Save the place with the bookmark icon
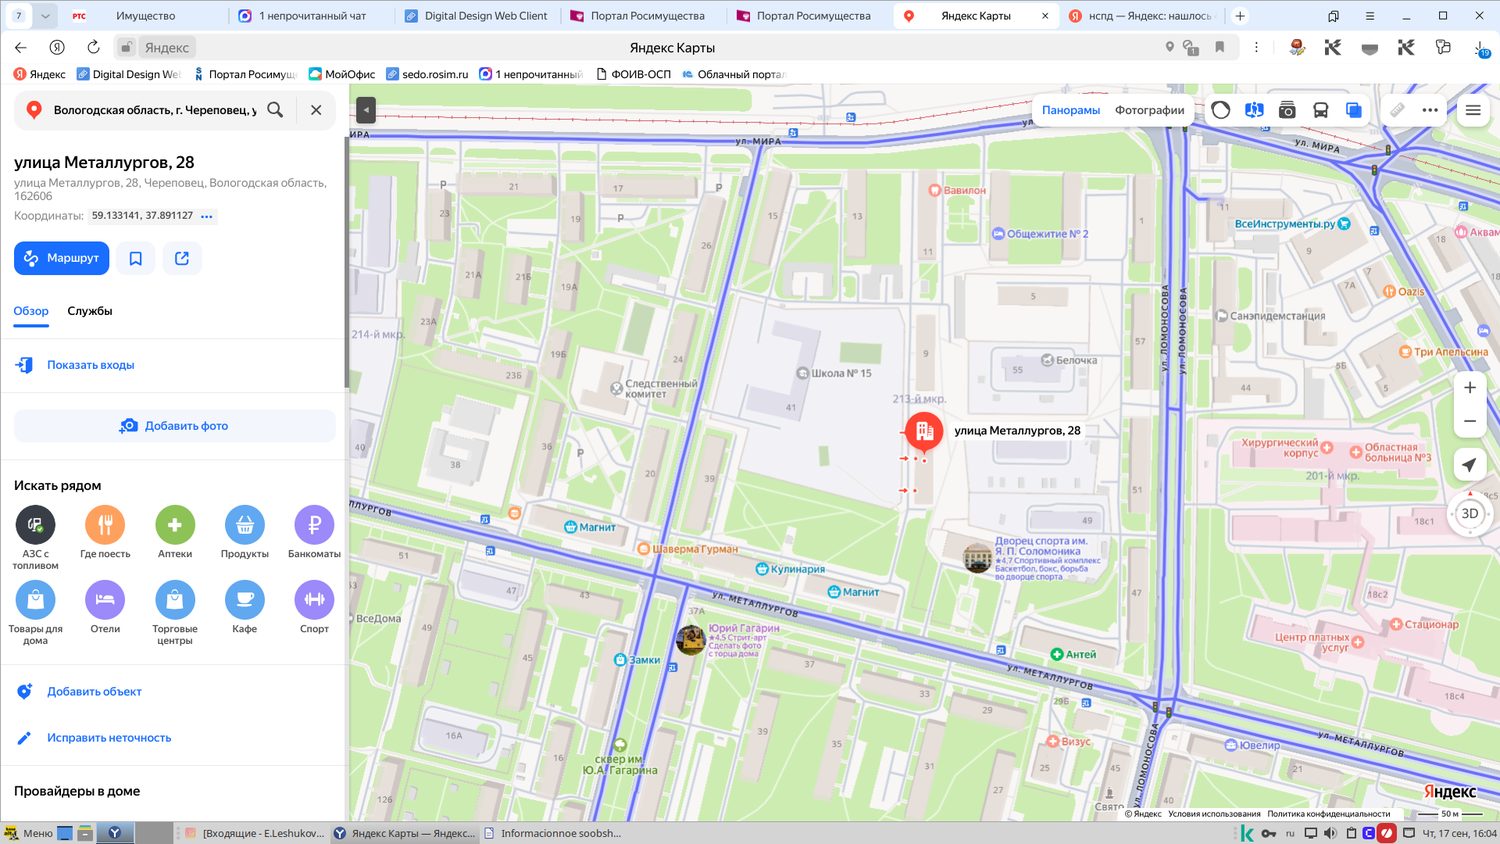The image size is (1500, 844). coord(136,258)
